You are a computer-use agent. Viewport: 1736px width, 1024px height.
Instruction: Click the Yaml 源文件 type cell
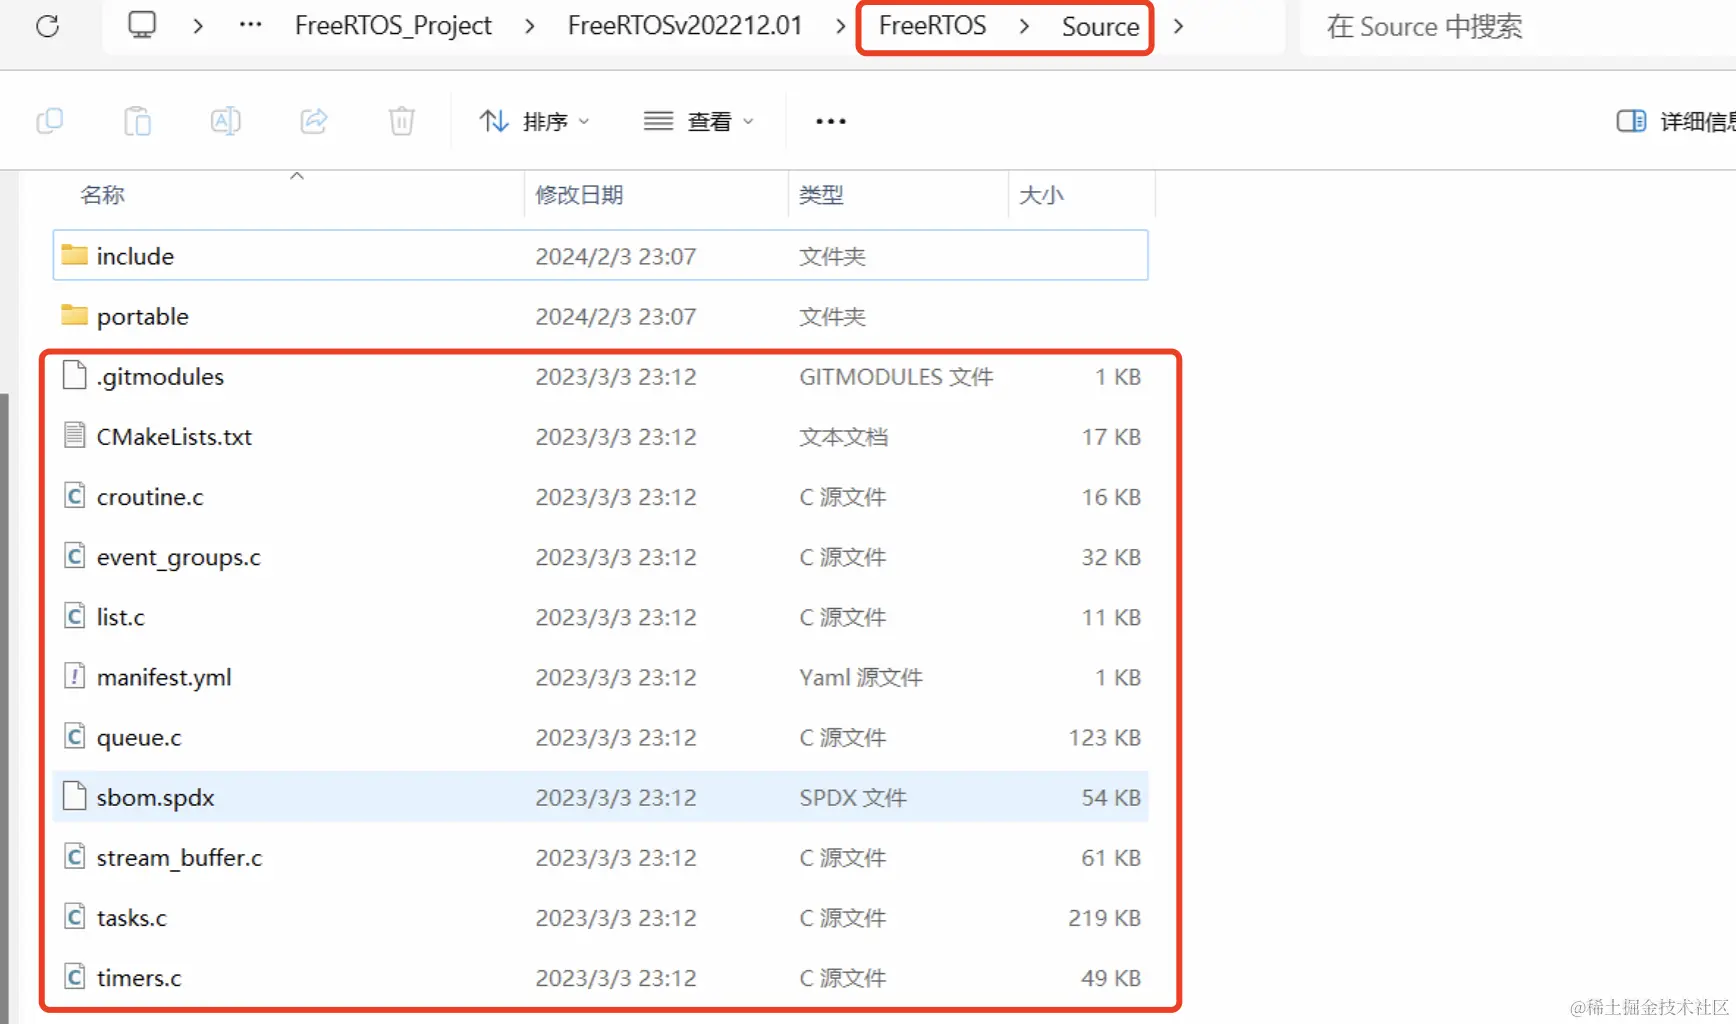pyautogui.click(x=860, y=677)
